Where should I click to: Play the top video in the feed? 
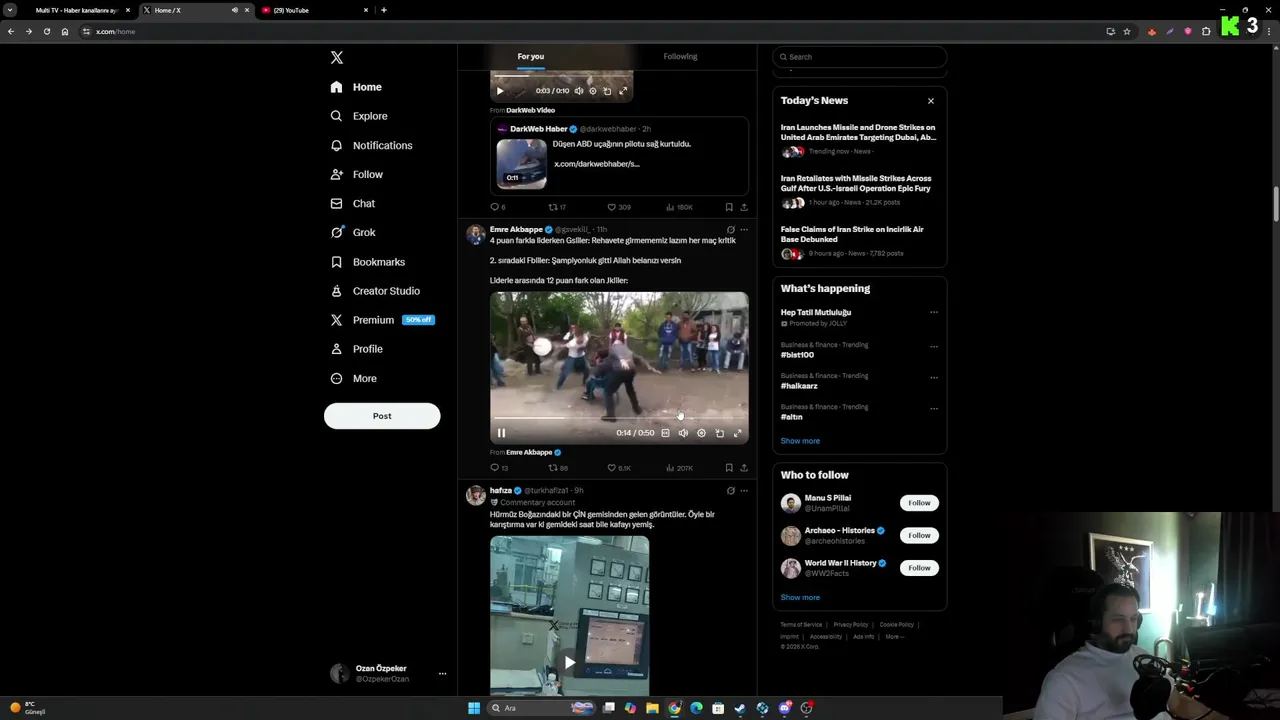[500, 91]
